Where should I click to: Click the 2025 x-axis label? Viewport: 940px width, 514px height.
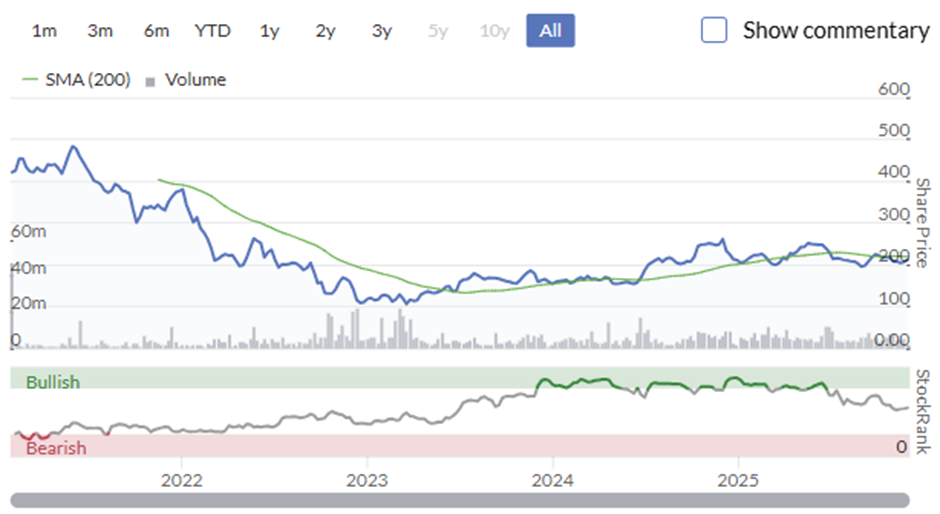tap(739, 480)
